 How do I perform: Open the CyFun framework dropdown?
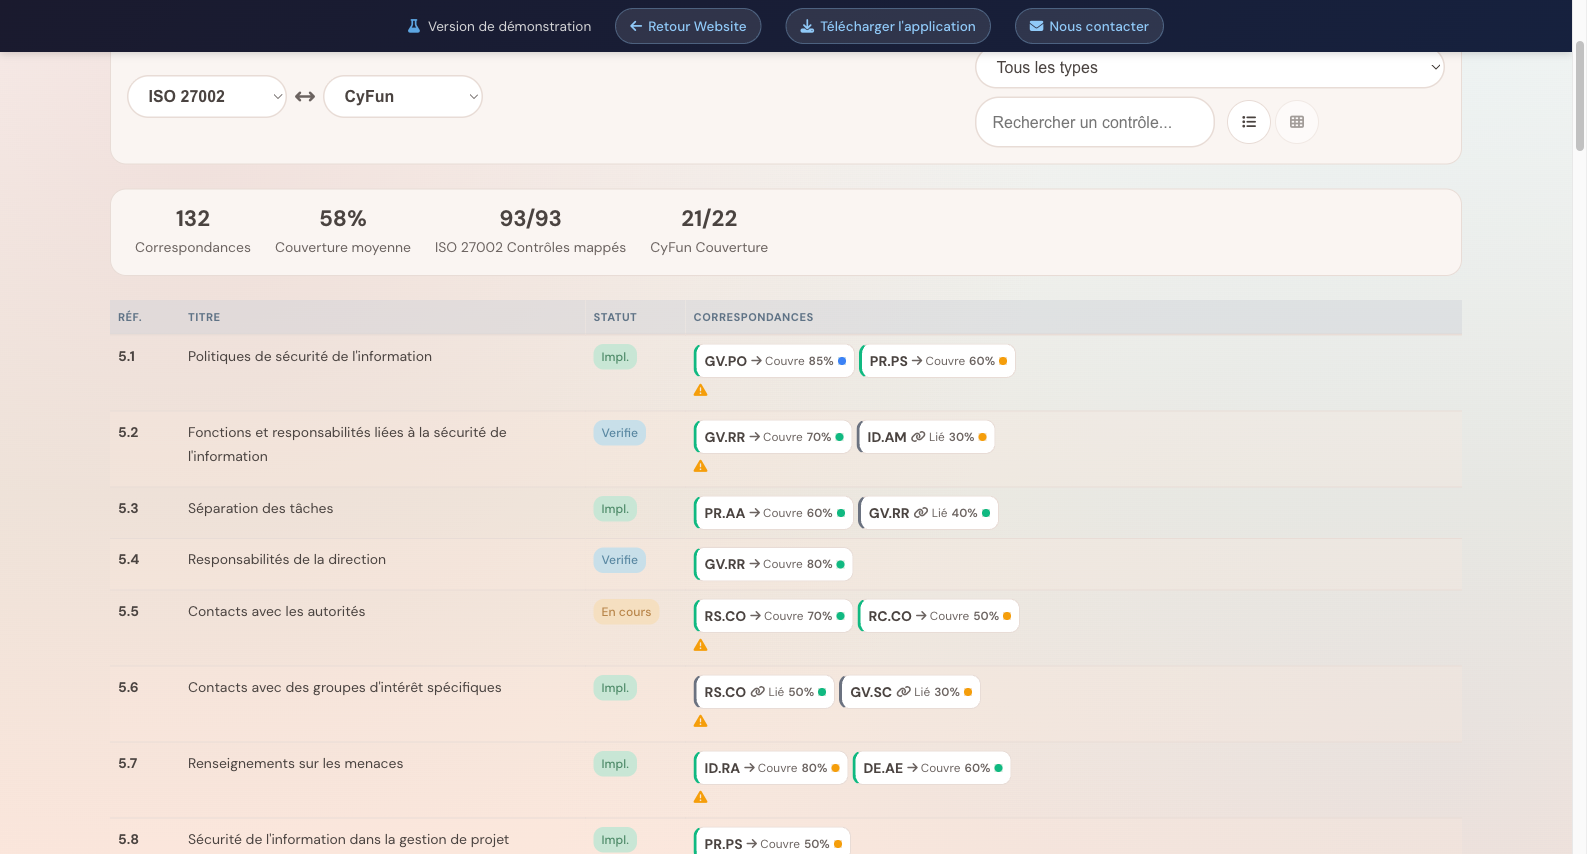click(403, 97)
